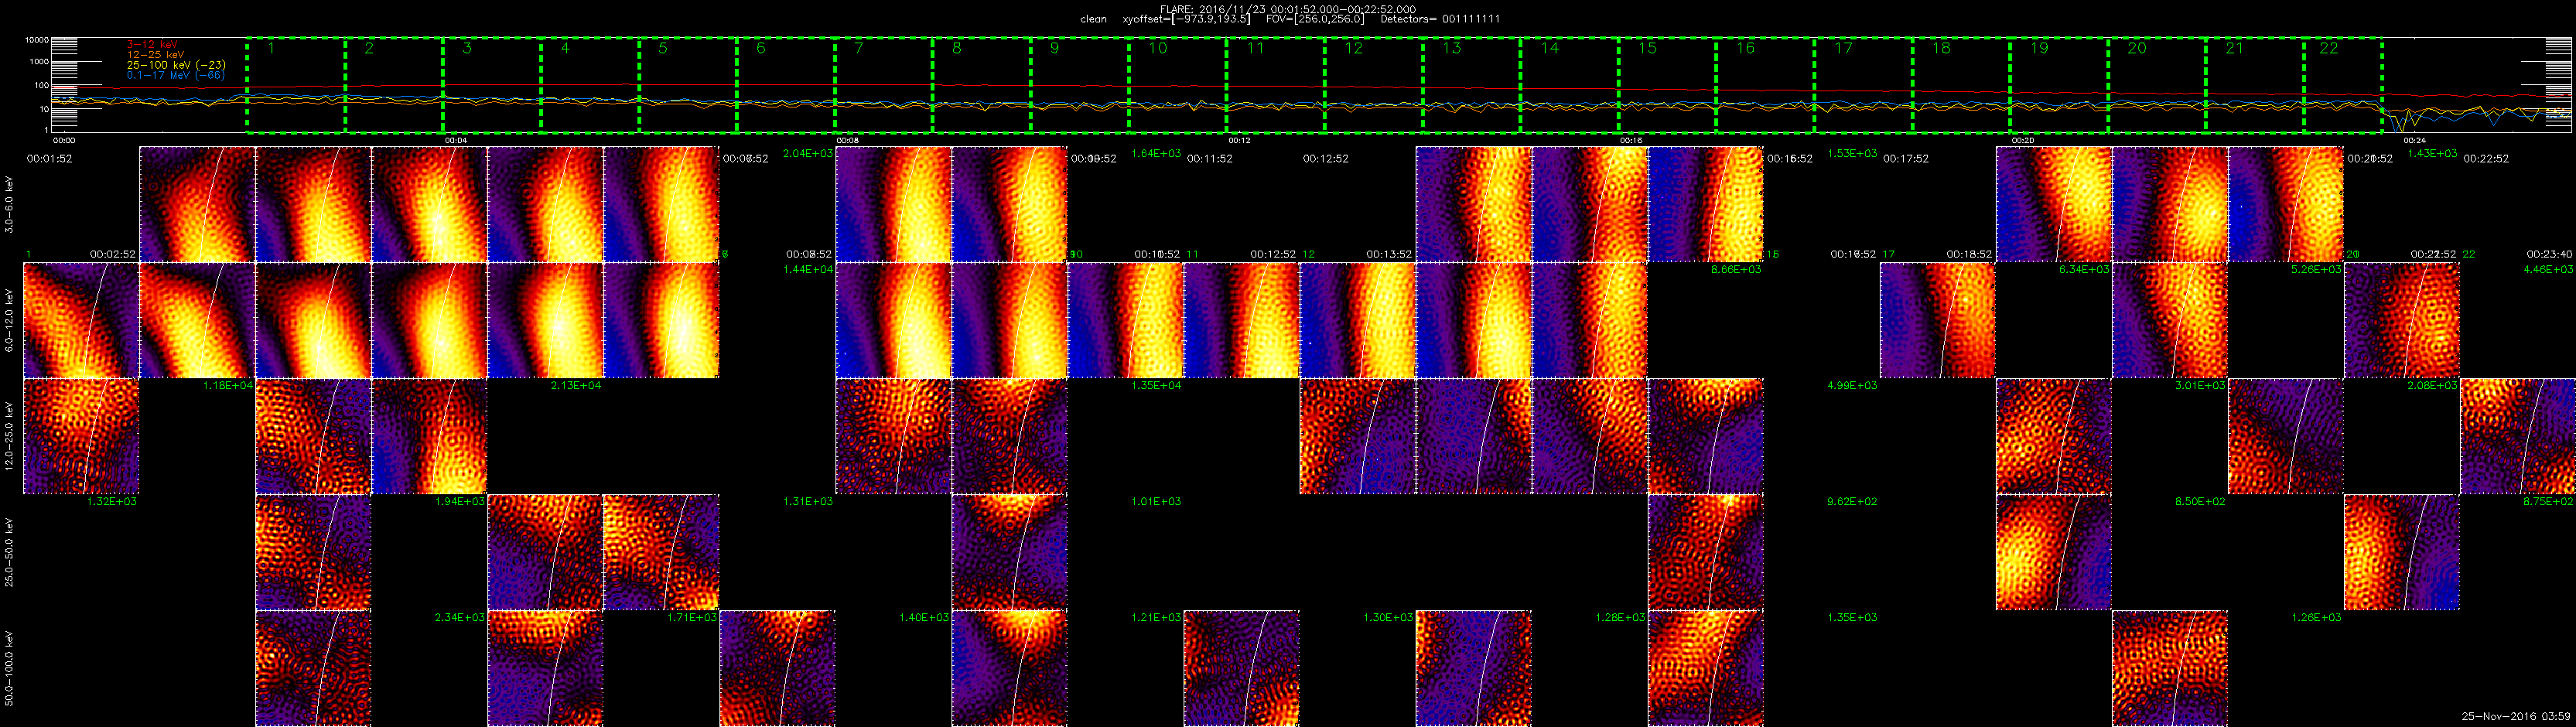
Task: Select time interval 1 in the light curve
Action: point(296,85)
